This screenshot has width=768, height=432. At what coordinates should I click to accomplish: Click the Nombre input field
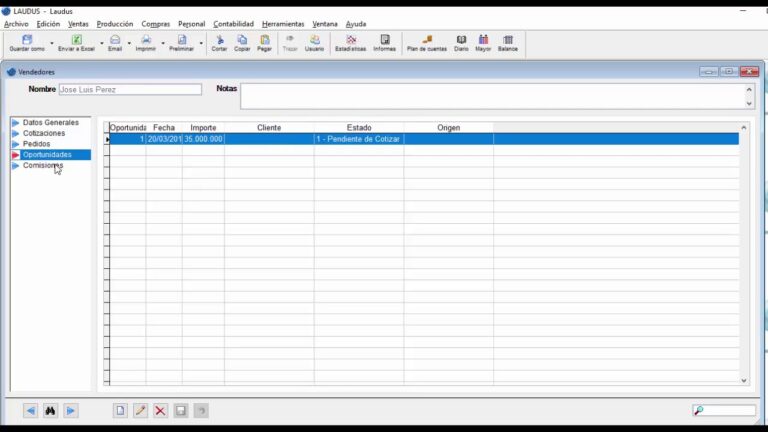tap(130, 90)
